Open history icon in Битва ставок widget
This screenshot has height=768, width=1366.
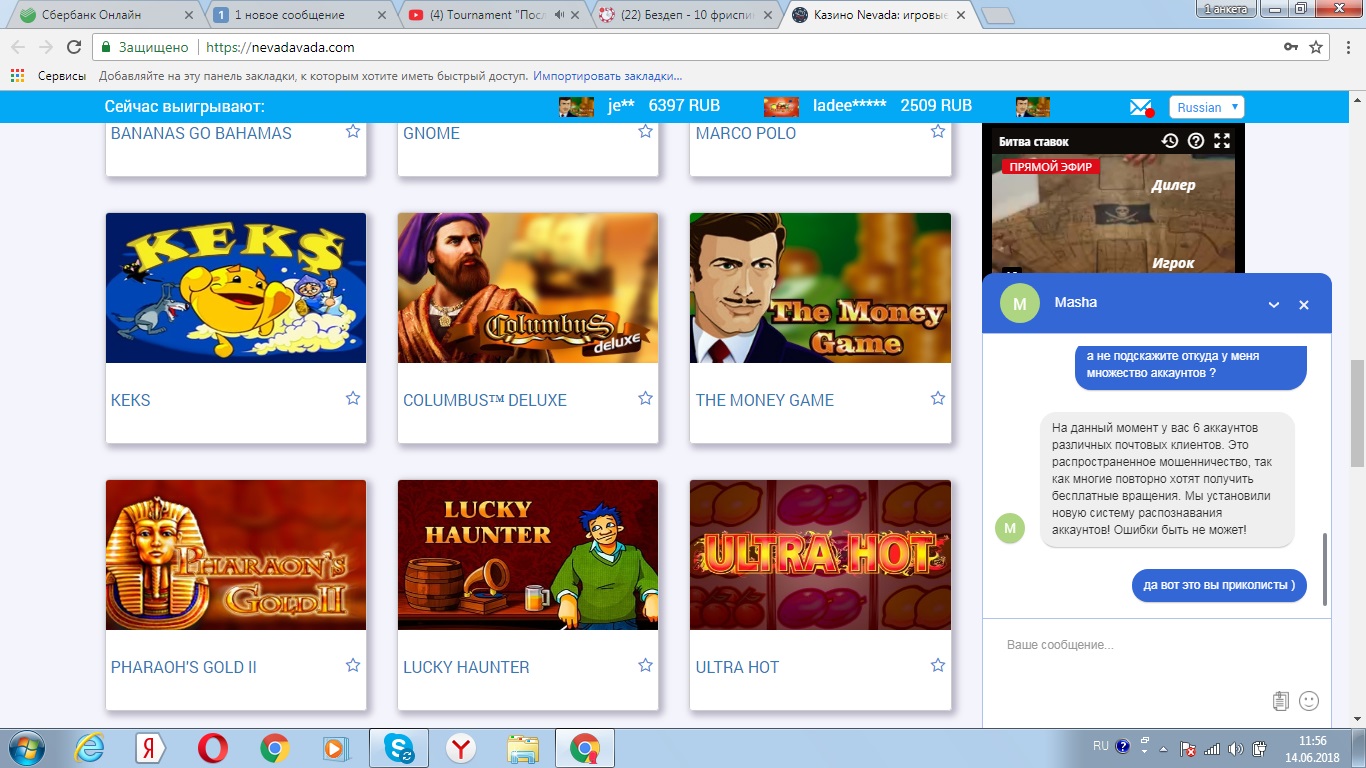click(x=1169, y=141)
